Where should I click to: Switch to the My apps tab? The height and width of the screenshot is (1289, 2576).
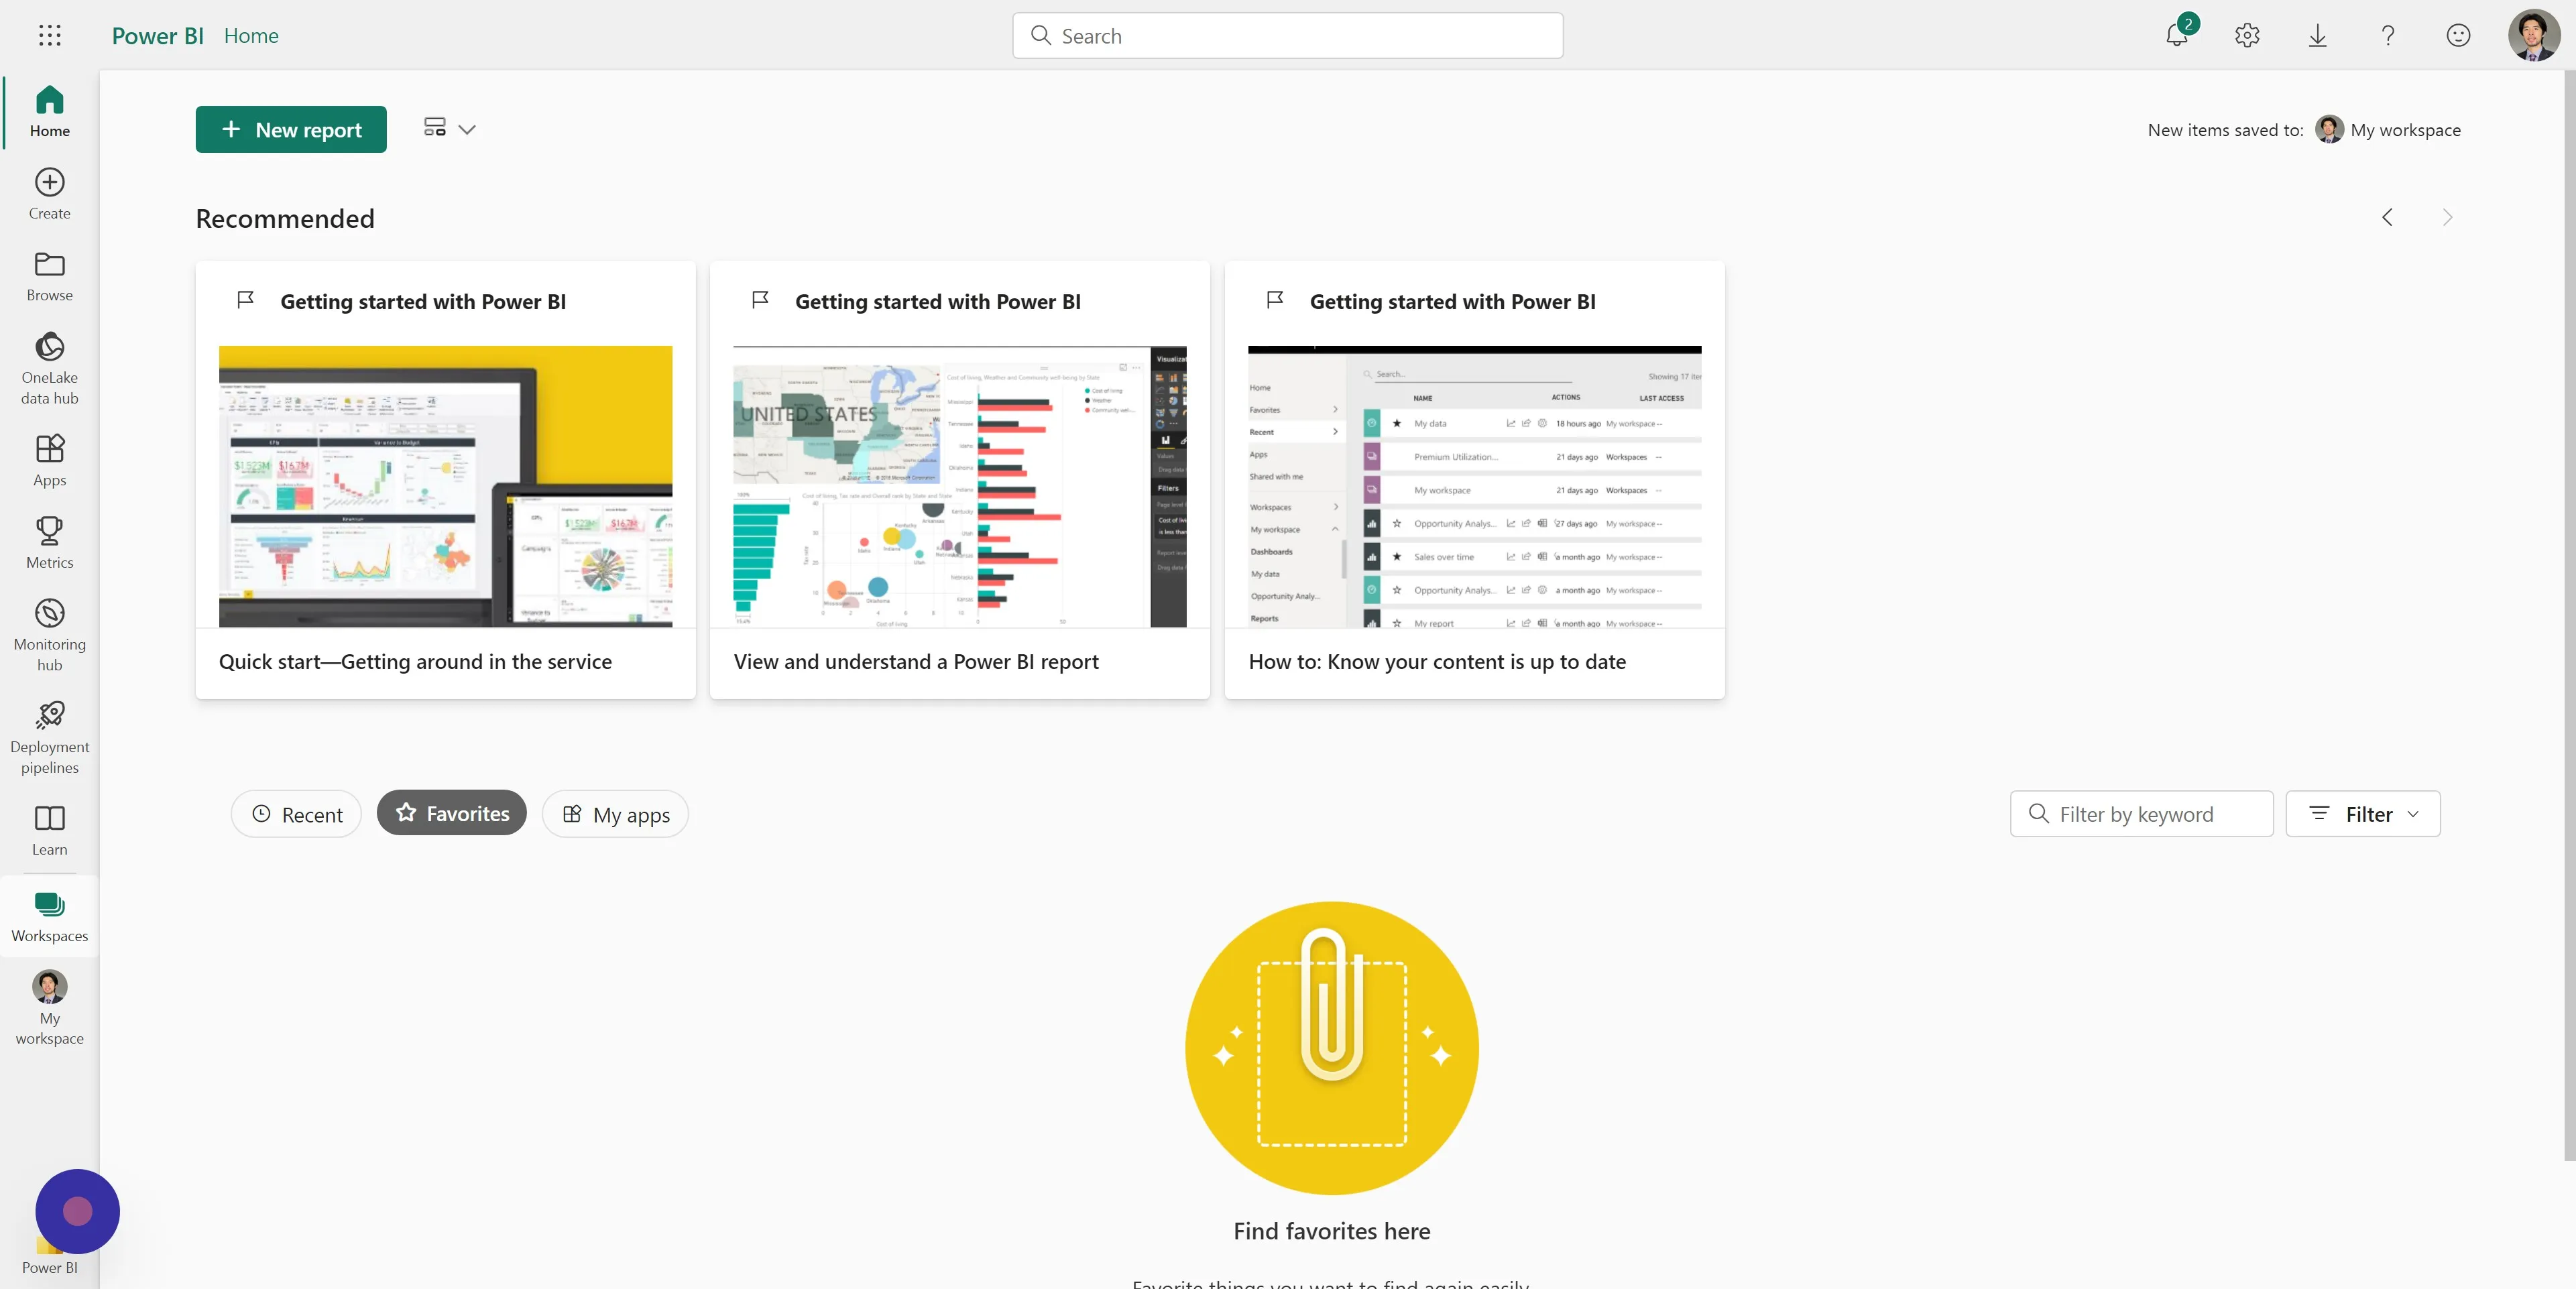click(x=615, y=814)
